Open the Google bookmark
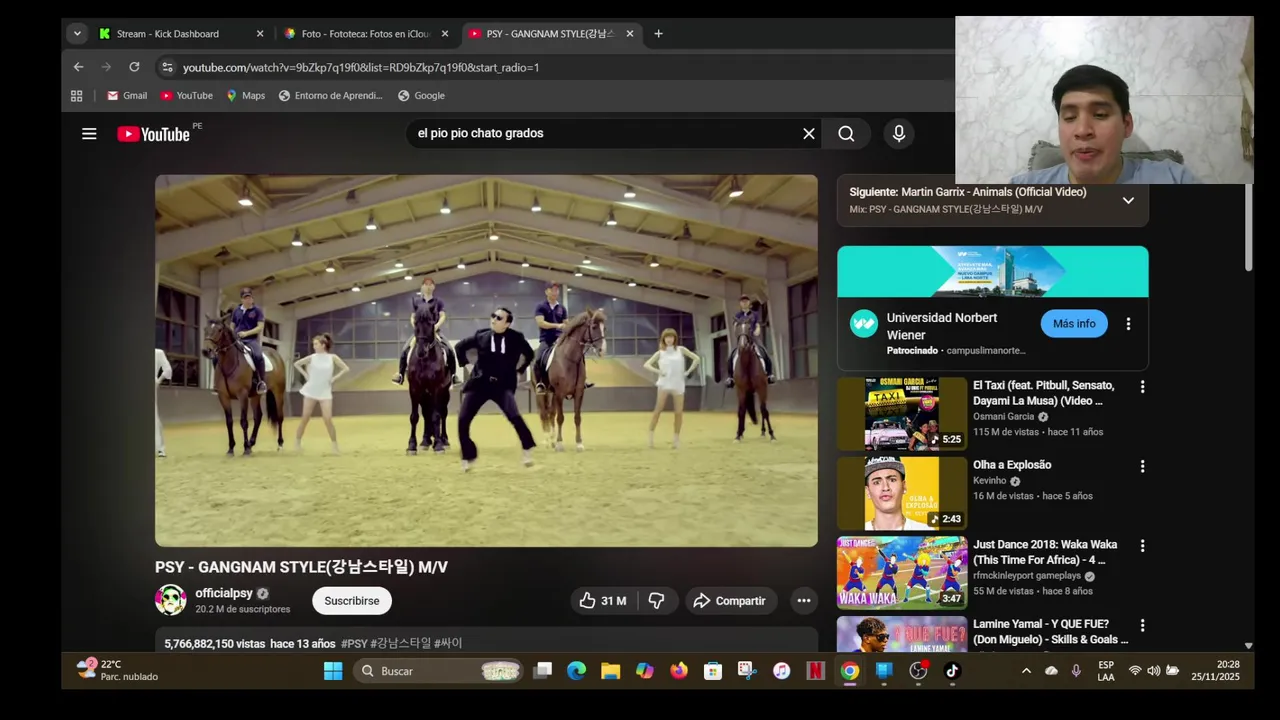The height and width of the screenshot is (720, 1280). point(421,96)
